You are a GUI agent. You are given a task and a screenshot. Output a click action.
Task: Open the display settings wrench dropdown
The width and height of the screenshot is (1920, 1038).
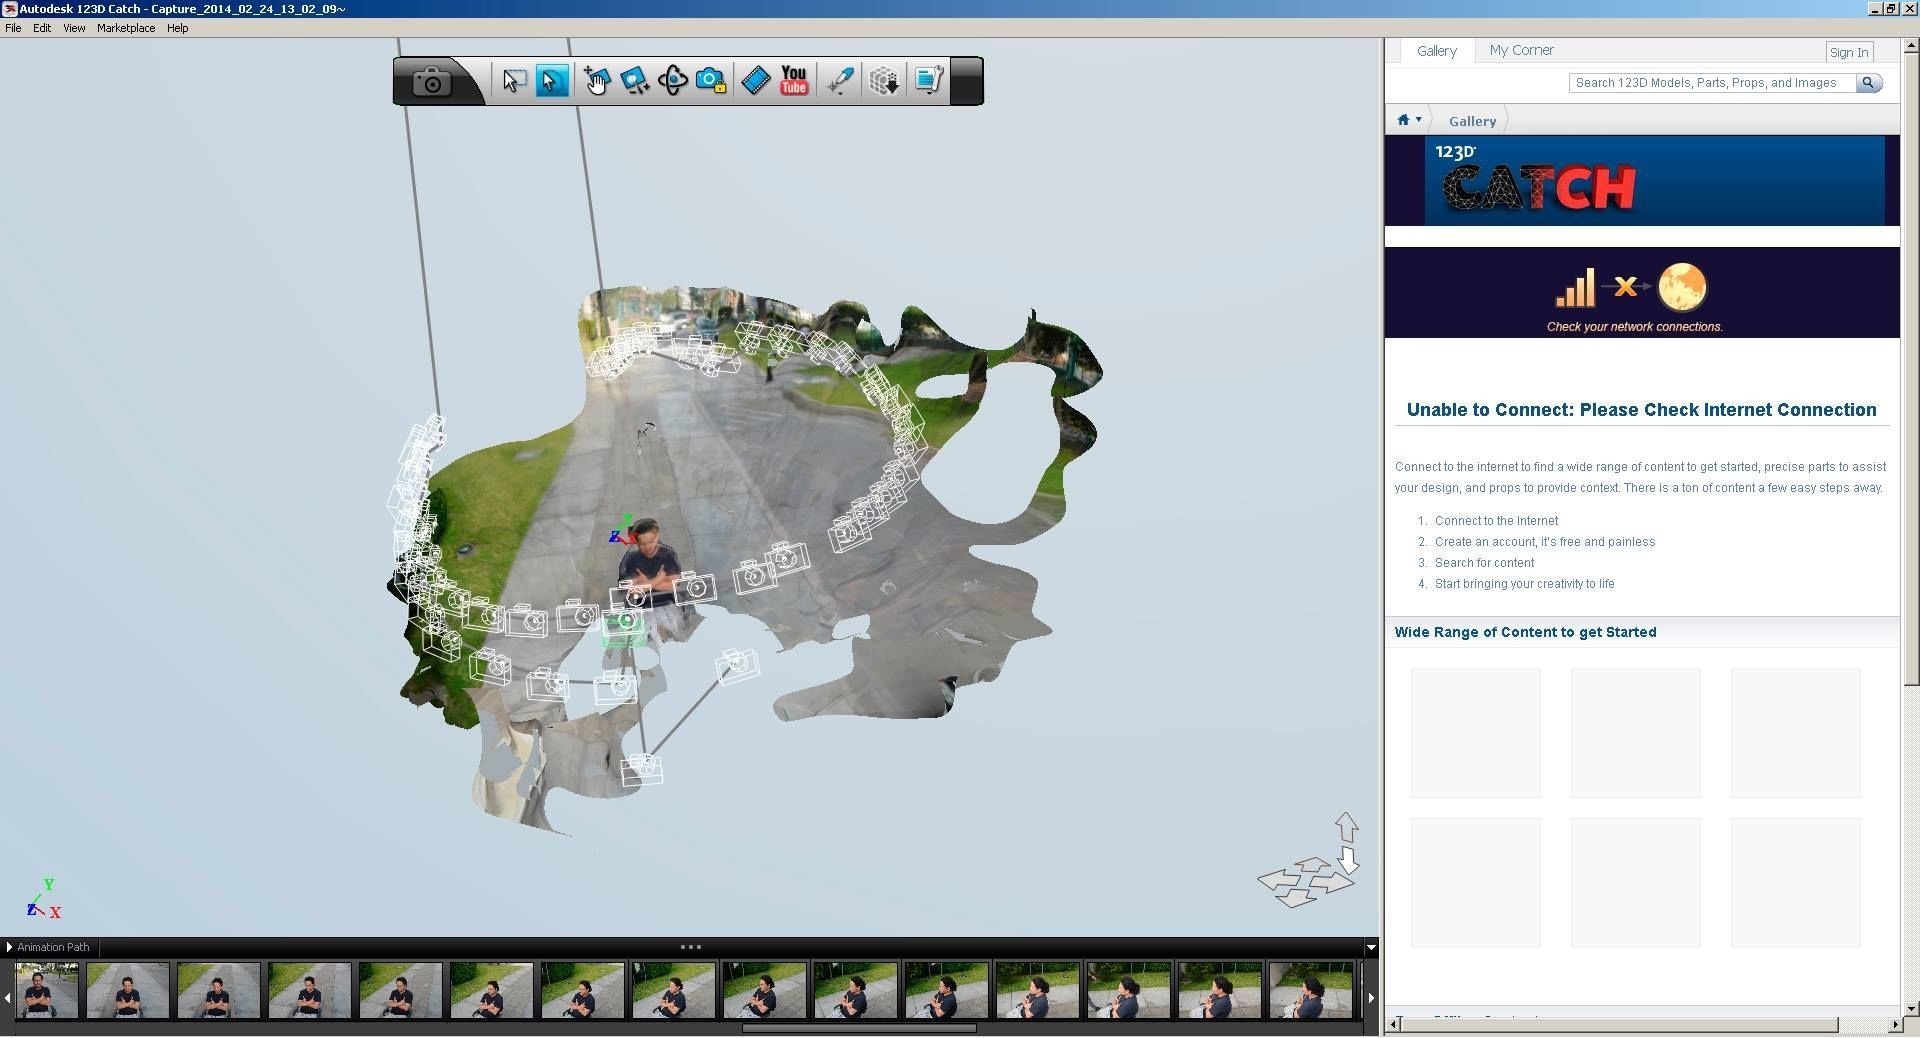coord(928,81)
